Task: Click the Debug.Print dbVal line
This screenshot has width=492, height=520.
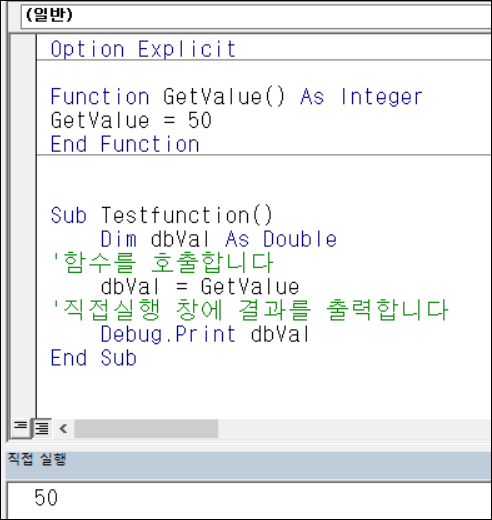Action: [x=205, y=334]
